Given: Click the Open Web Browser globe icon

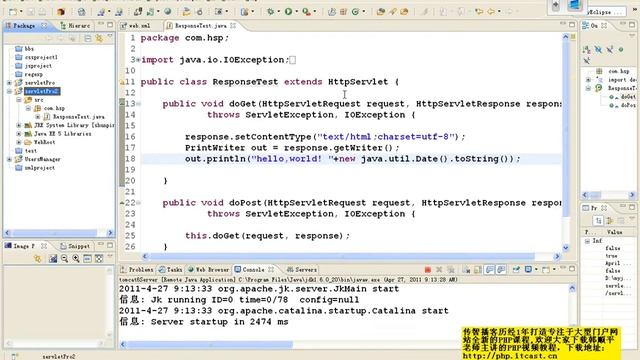Looking at the screenshot, I should [x=167, y=12].
